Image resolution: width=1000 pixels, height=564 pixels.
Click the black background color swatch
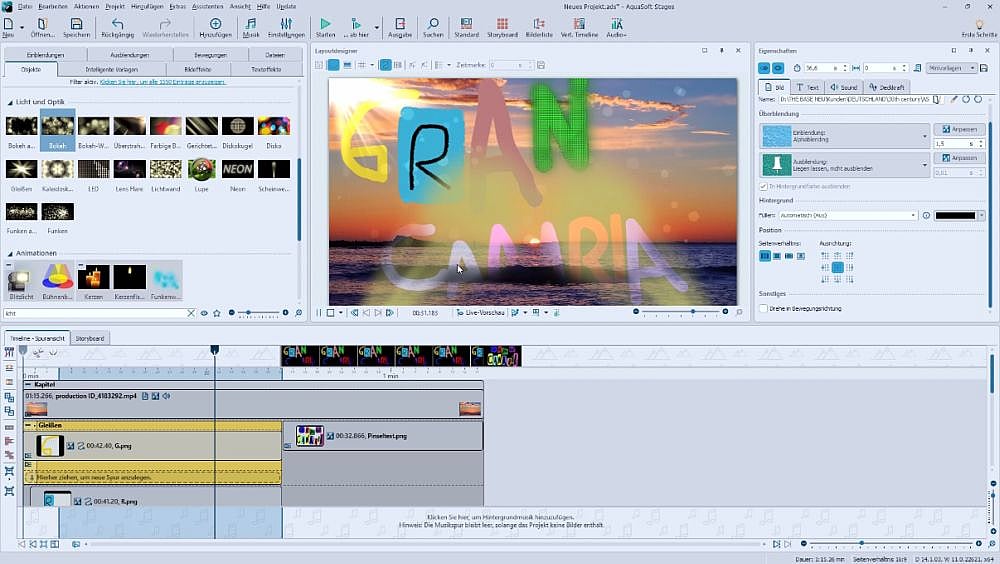[955, 215]
